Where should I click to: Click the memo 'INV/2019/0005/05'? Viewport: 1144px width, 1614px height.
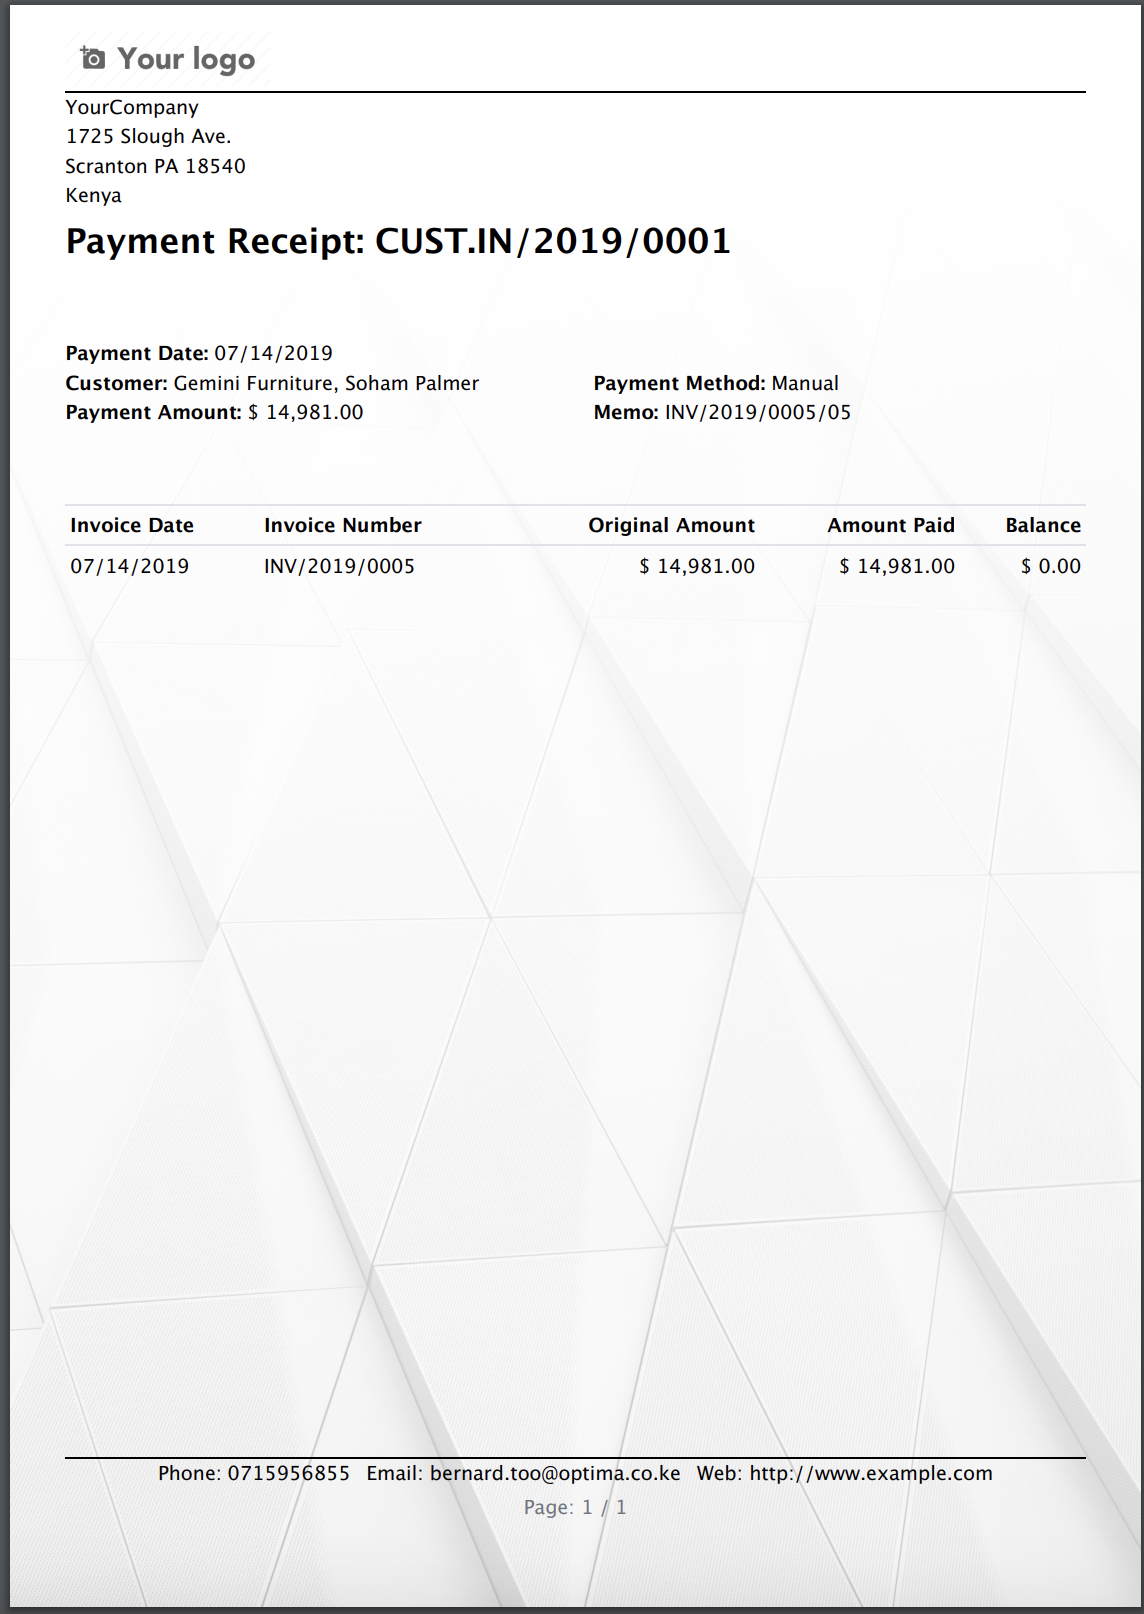(x=758, y=412)
